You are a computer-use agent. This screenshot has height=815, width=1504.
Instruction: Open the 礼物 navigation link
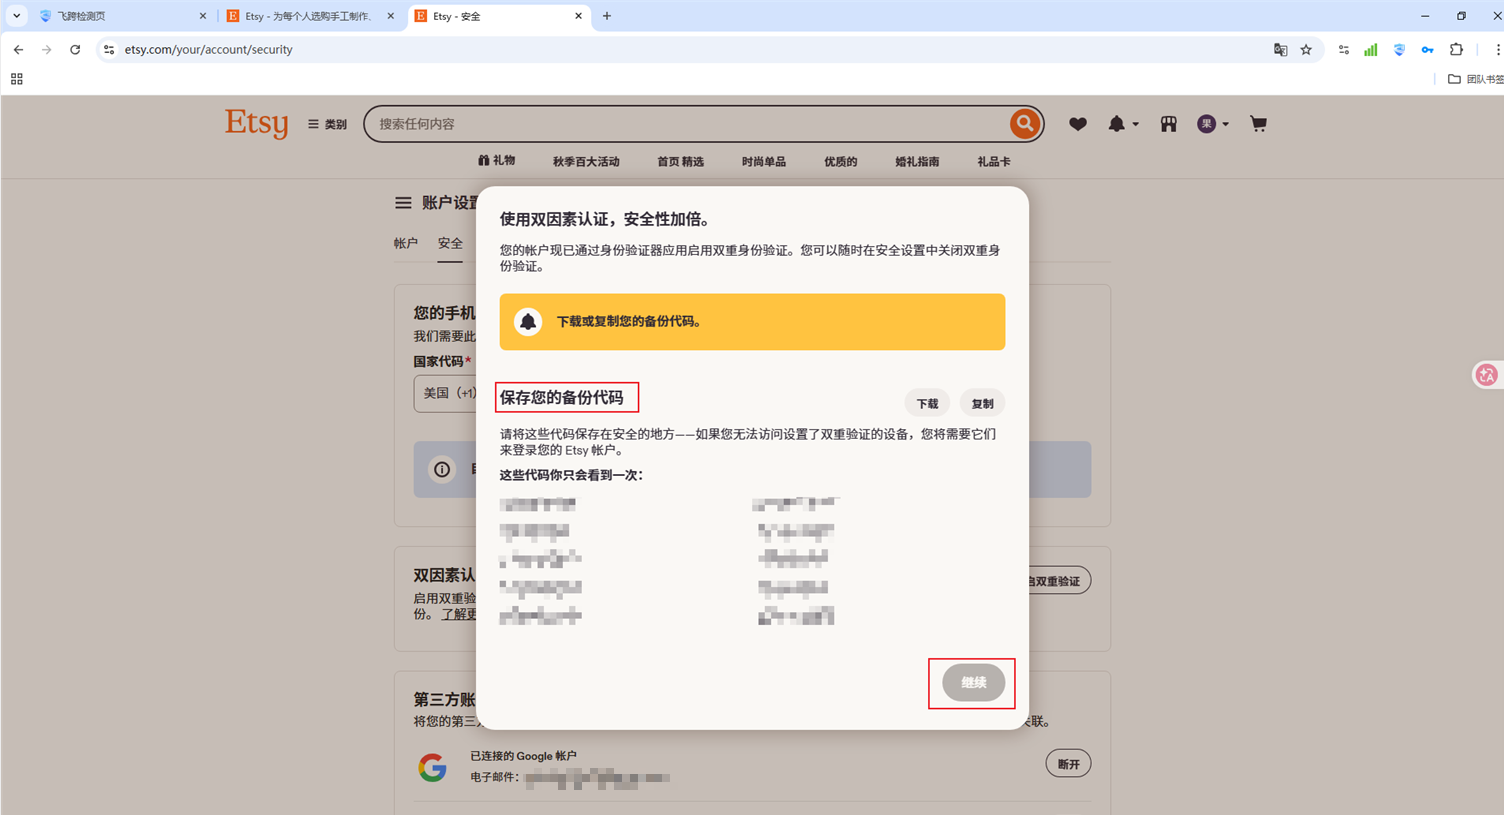[497, 161]
